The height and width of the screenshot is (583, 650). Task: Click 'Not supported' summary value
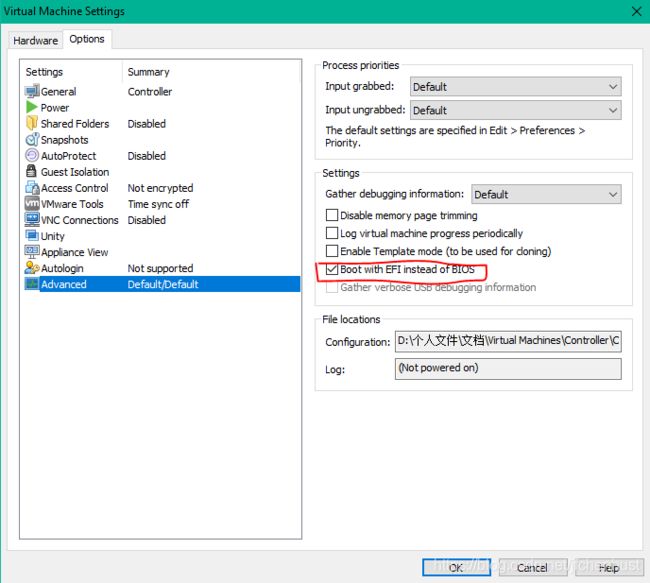160,268
